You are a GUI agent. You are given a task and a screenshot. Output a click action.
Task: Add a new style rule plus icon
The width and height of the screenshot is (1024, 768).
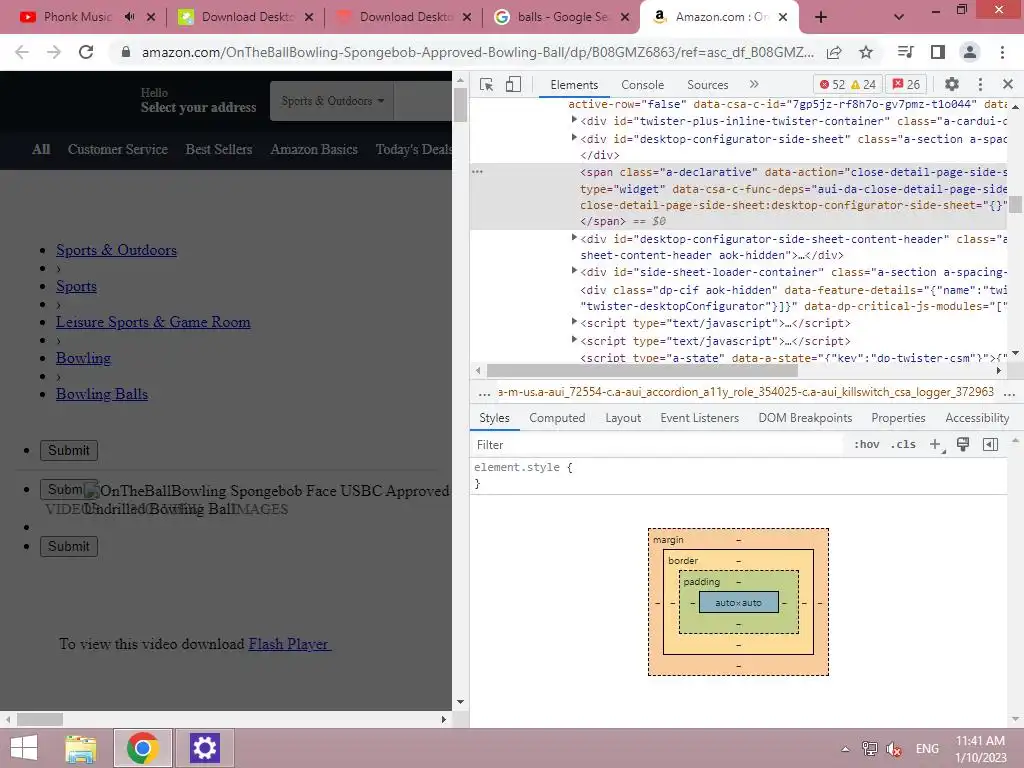pyautogui.click(x=936, y=445)
